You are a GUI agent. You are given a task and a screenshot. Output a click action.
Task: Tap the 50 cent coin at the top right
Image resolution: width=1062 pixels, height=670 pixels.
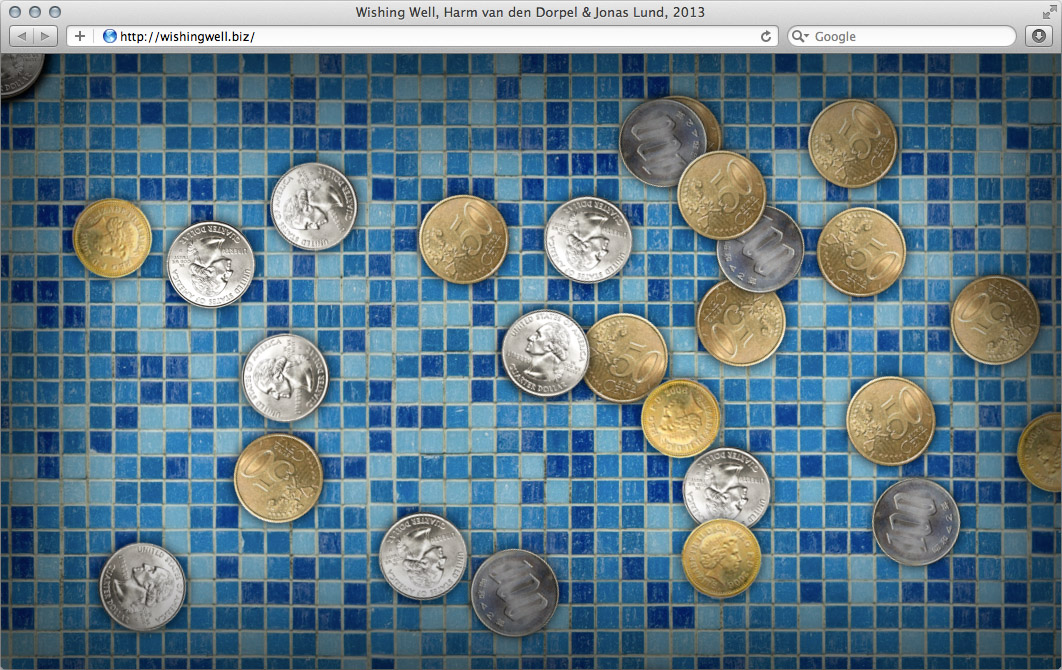click(x=853, y=143)
